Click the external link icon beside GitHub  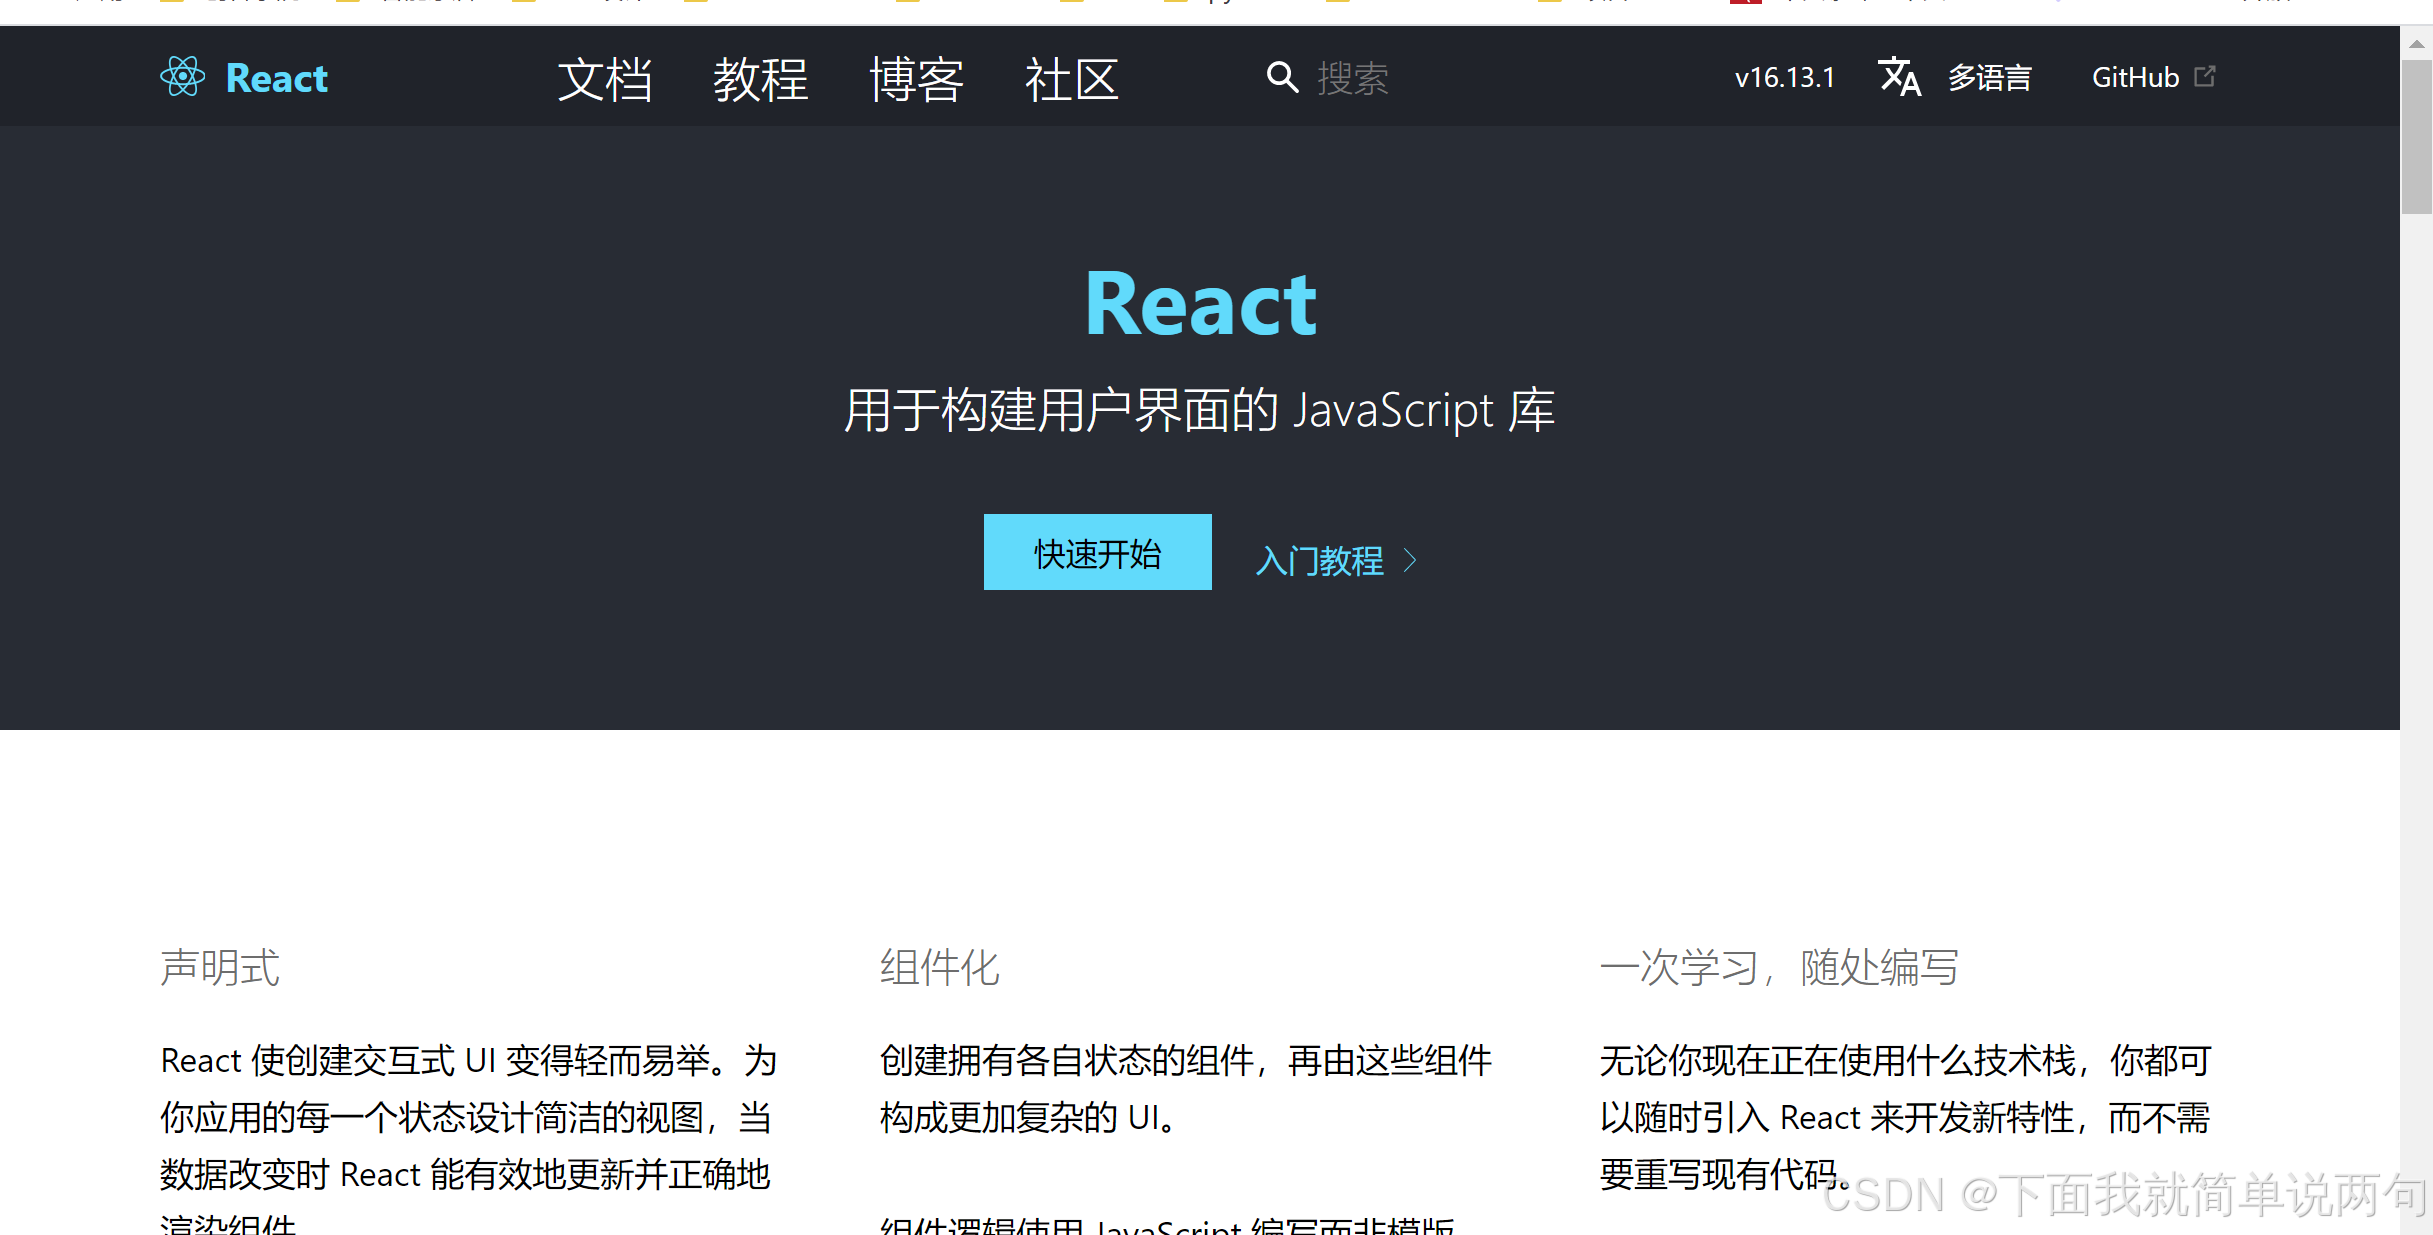2205,76
